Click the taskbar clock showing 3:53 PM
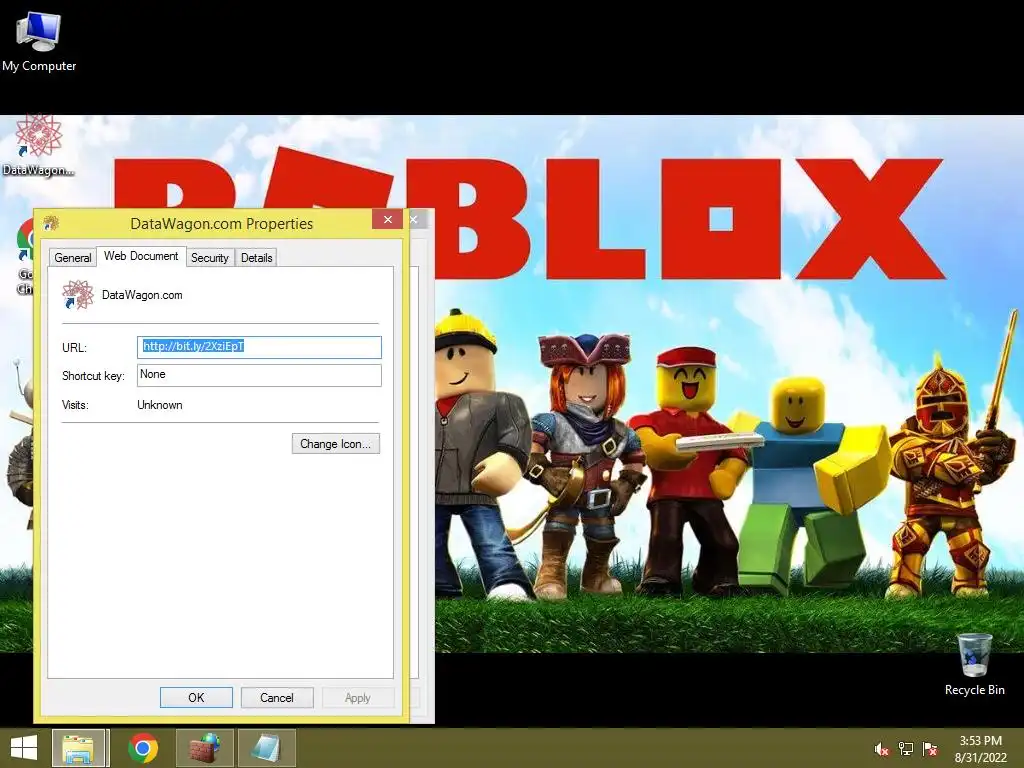This screenshot has height=768, width=1024. [980, 741]
